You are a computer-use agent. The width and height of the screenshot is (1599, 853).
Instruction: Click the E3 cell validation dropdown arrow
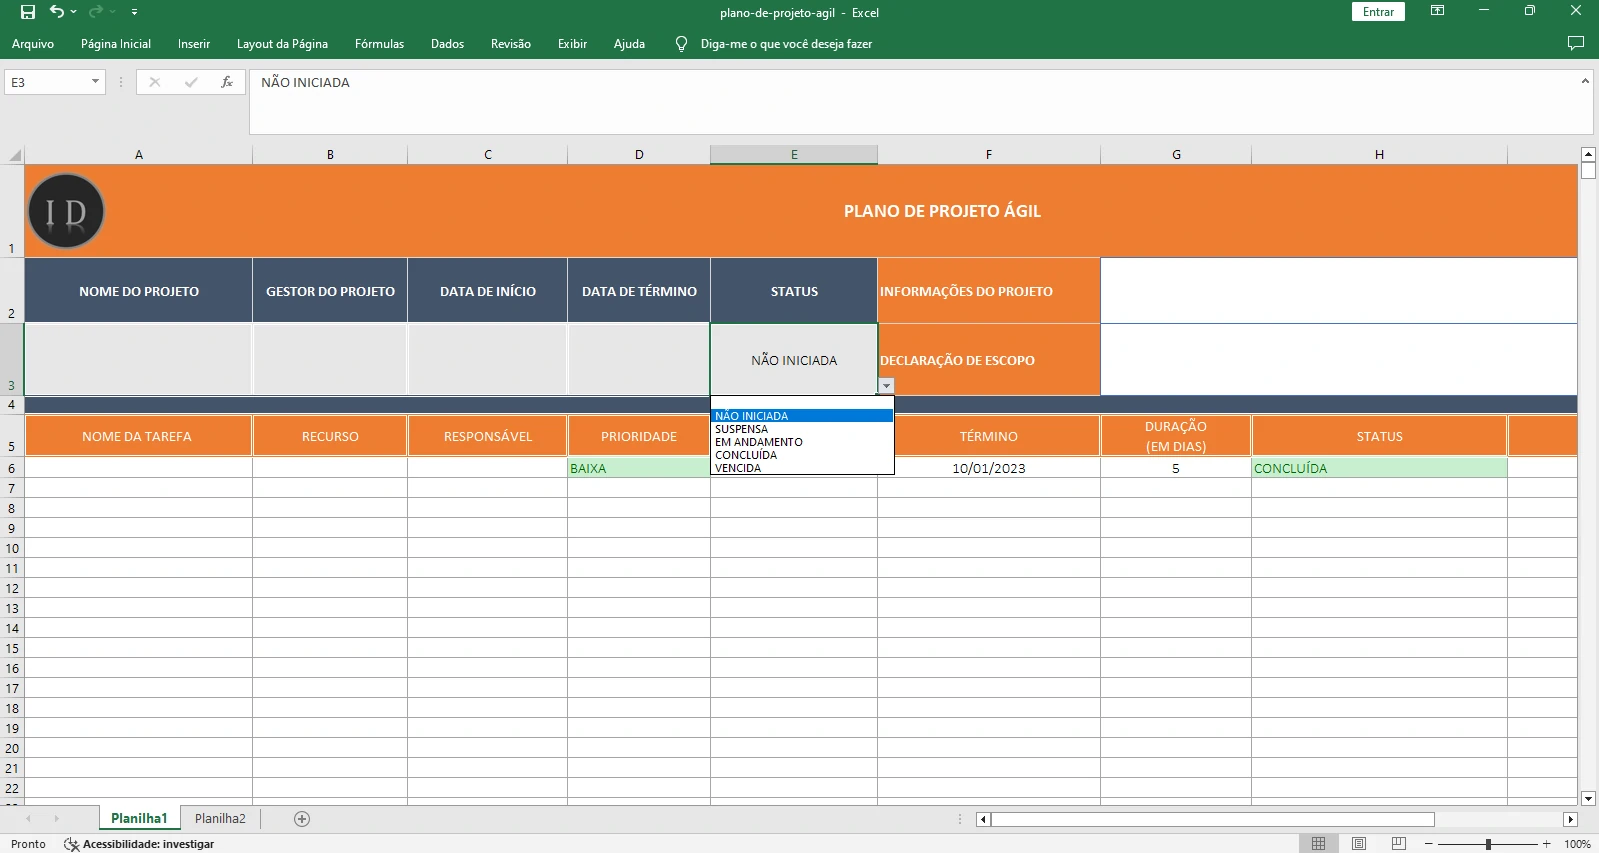pyautogui.click(x=886, y=386)
